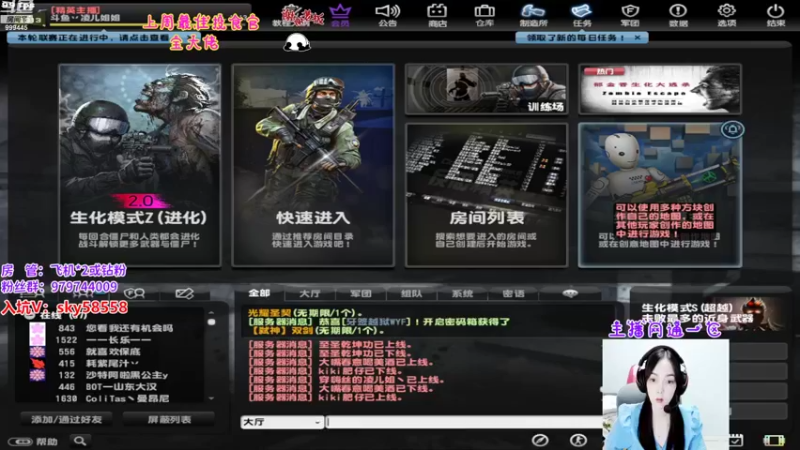Viewport: 800px width, 450px height.
Task: Open the edit/note tab icon in friends panel
Action: [x=185, y=293]
